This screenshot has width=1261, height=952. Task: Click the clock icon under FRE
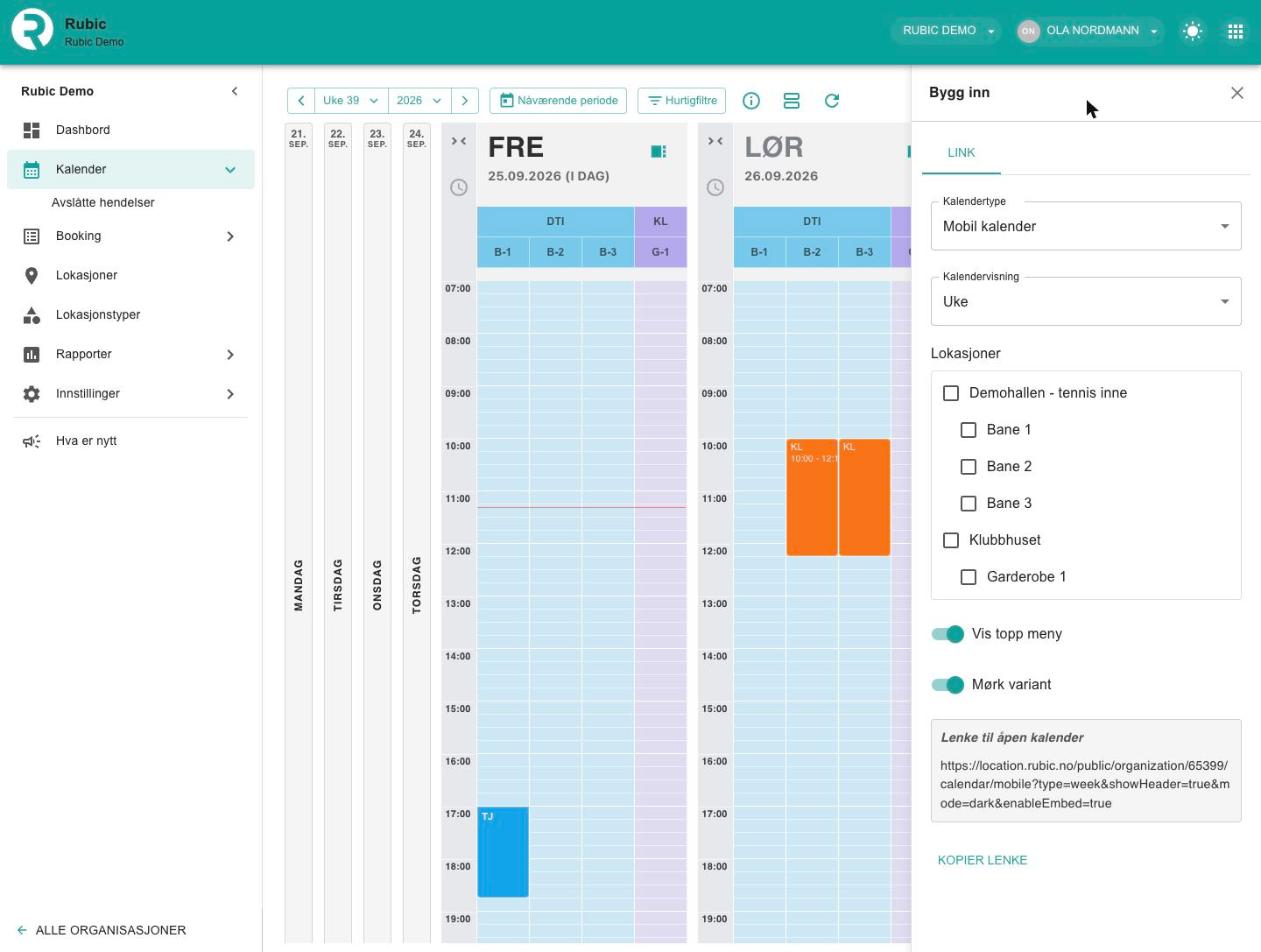[x=459, y=187]
